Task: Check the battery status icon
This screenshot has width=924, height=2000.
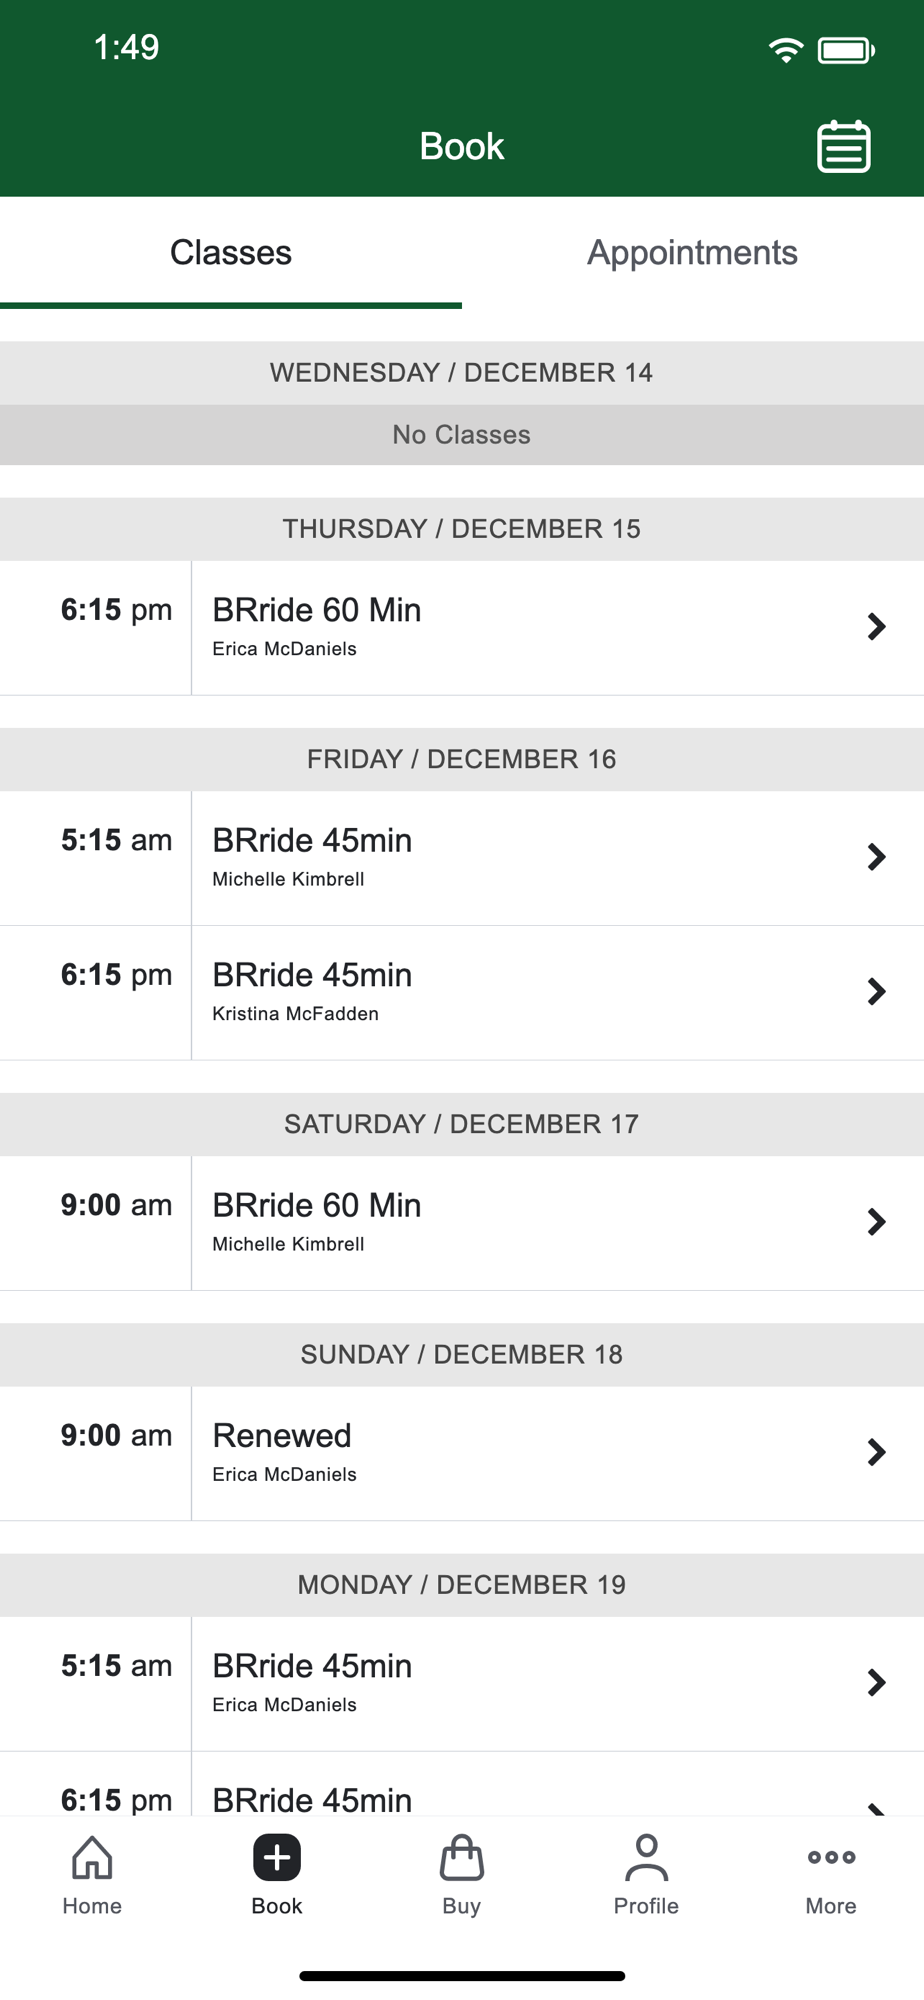Action: point(846,50)
